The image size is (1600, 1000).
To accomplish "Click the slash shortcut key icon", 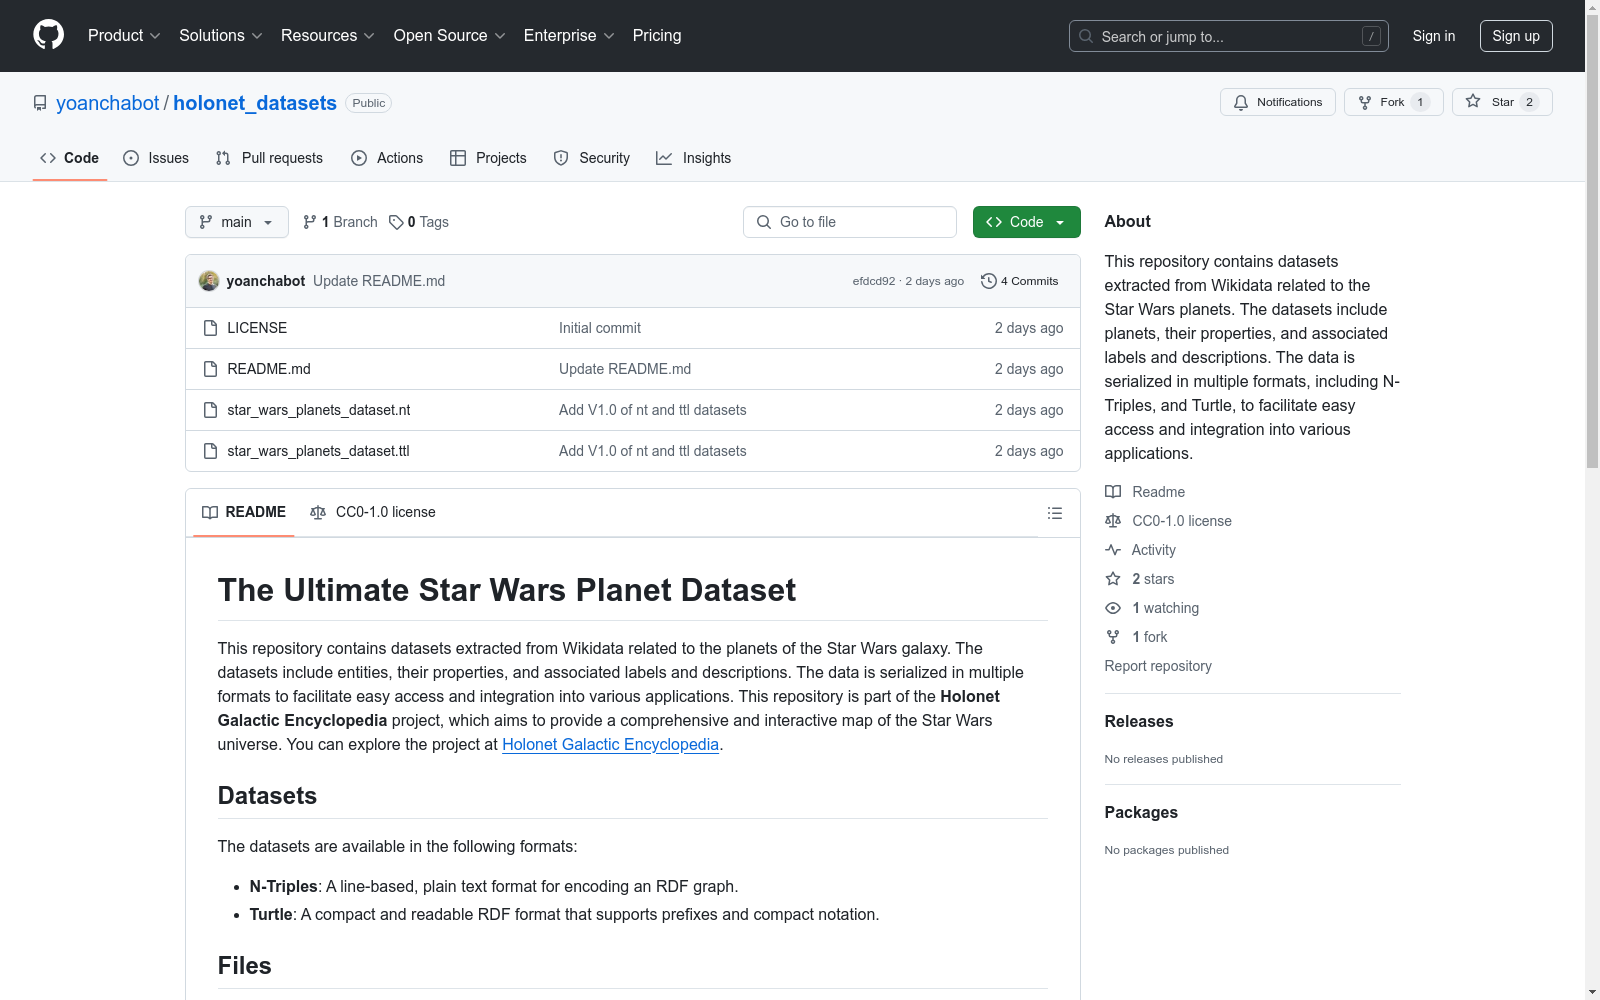I will (x=1371, y=36).
